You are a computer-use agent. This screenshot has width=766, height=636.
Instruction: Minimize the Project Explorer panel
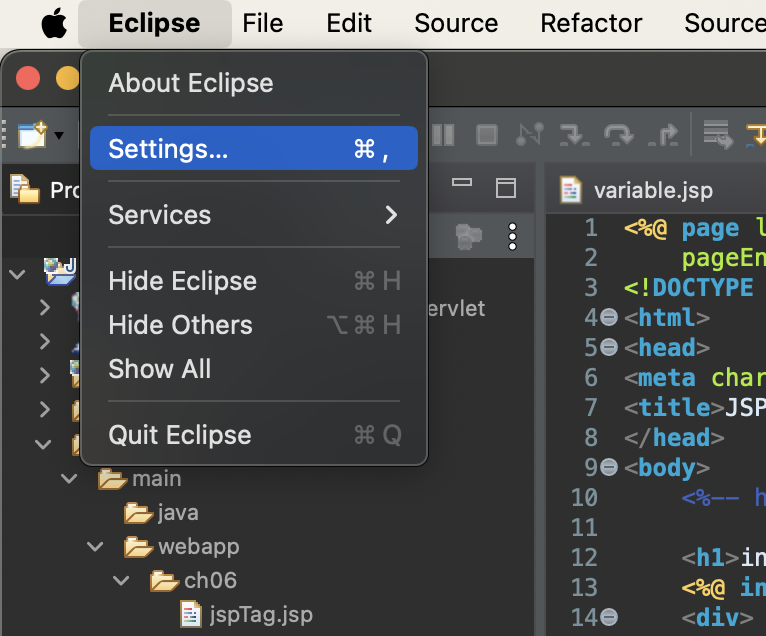click(x=462, y=186)
